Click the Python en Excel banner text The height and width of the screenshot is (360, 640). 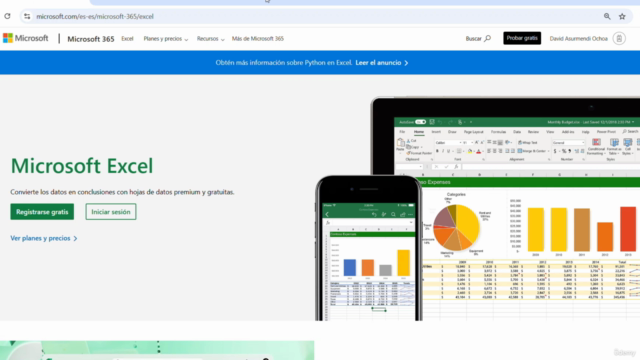(284, 62)
